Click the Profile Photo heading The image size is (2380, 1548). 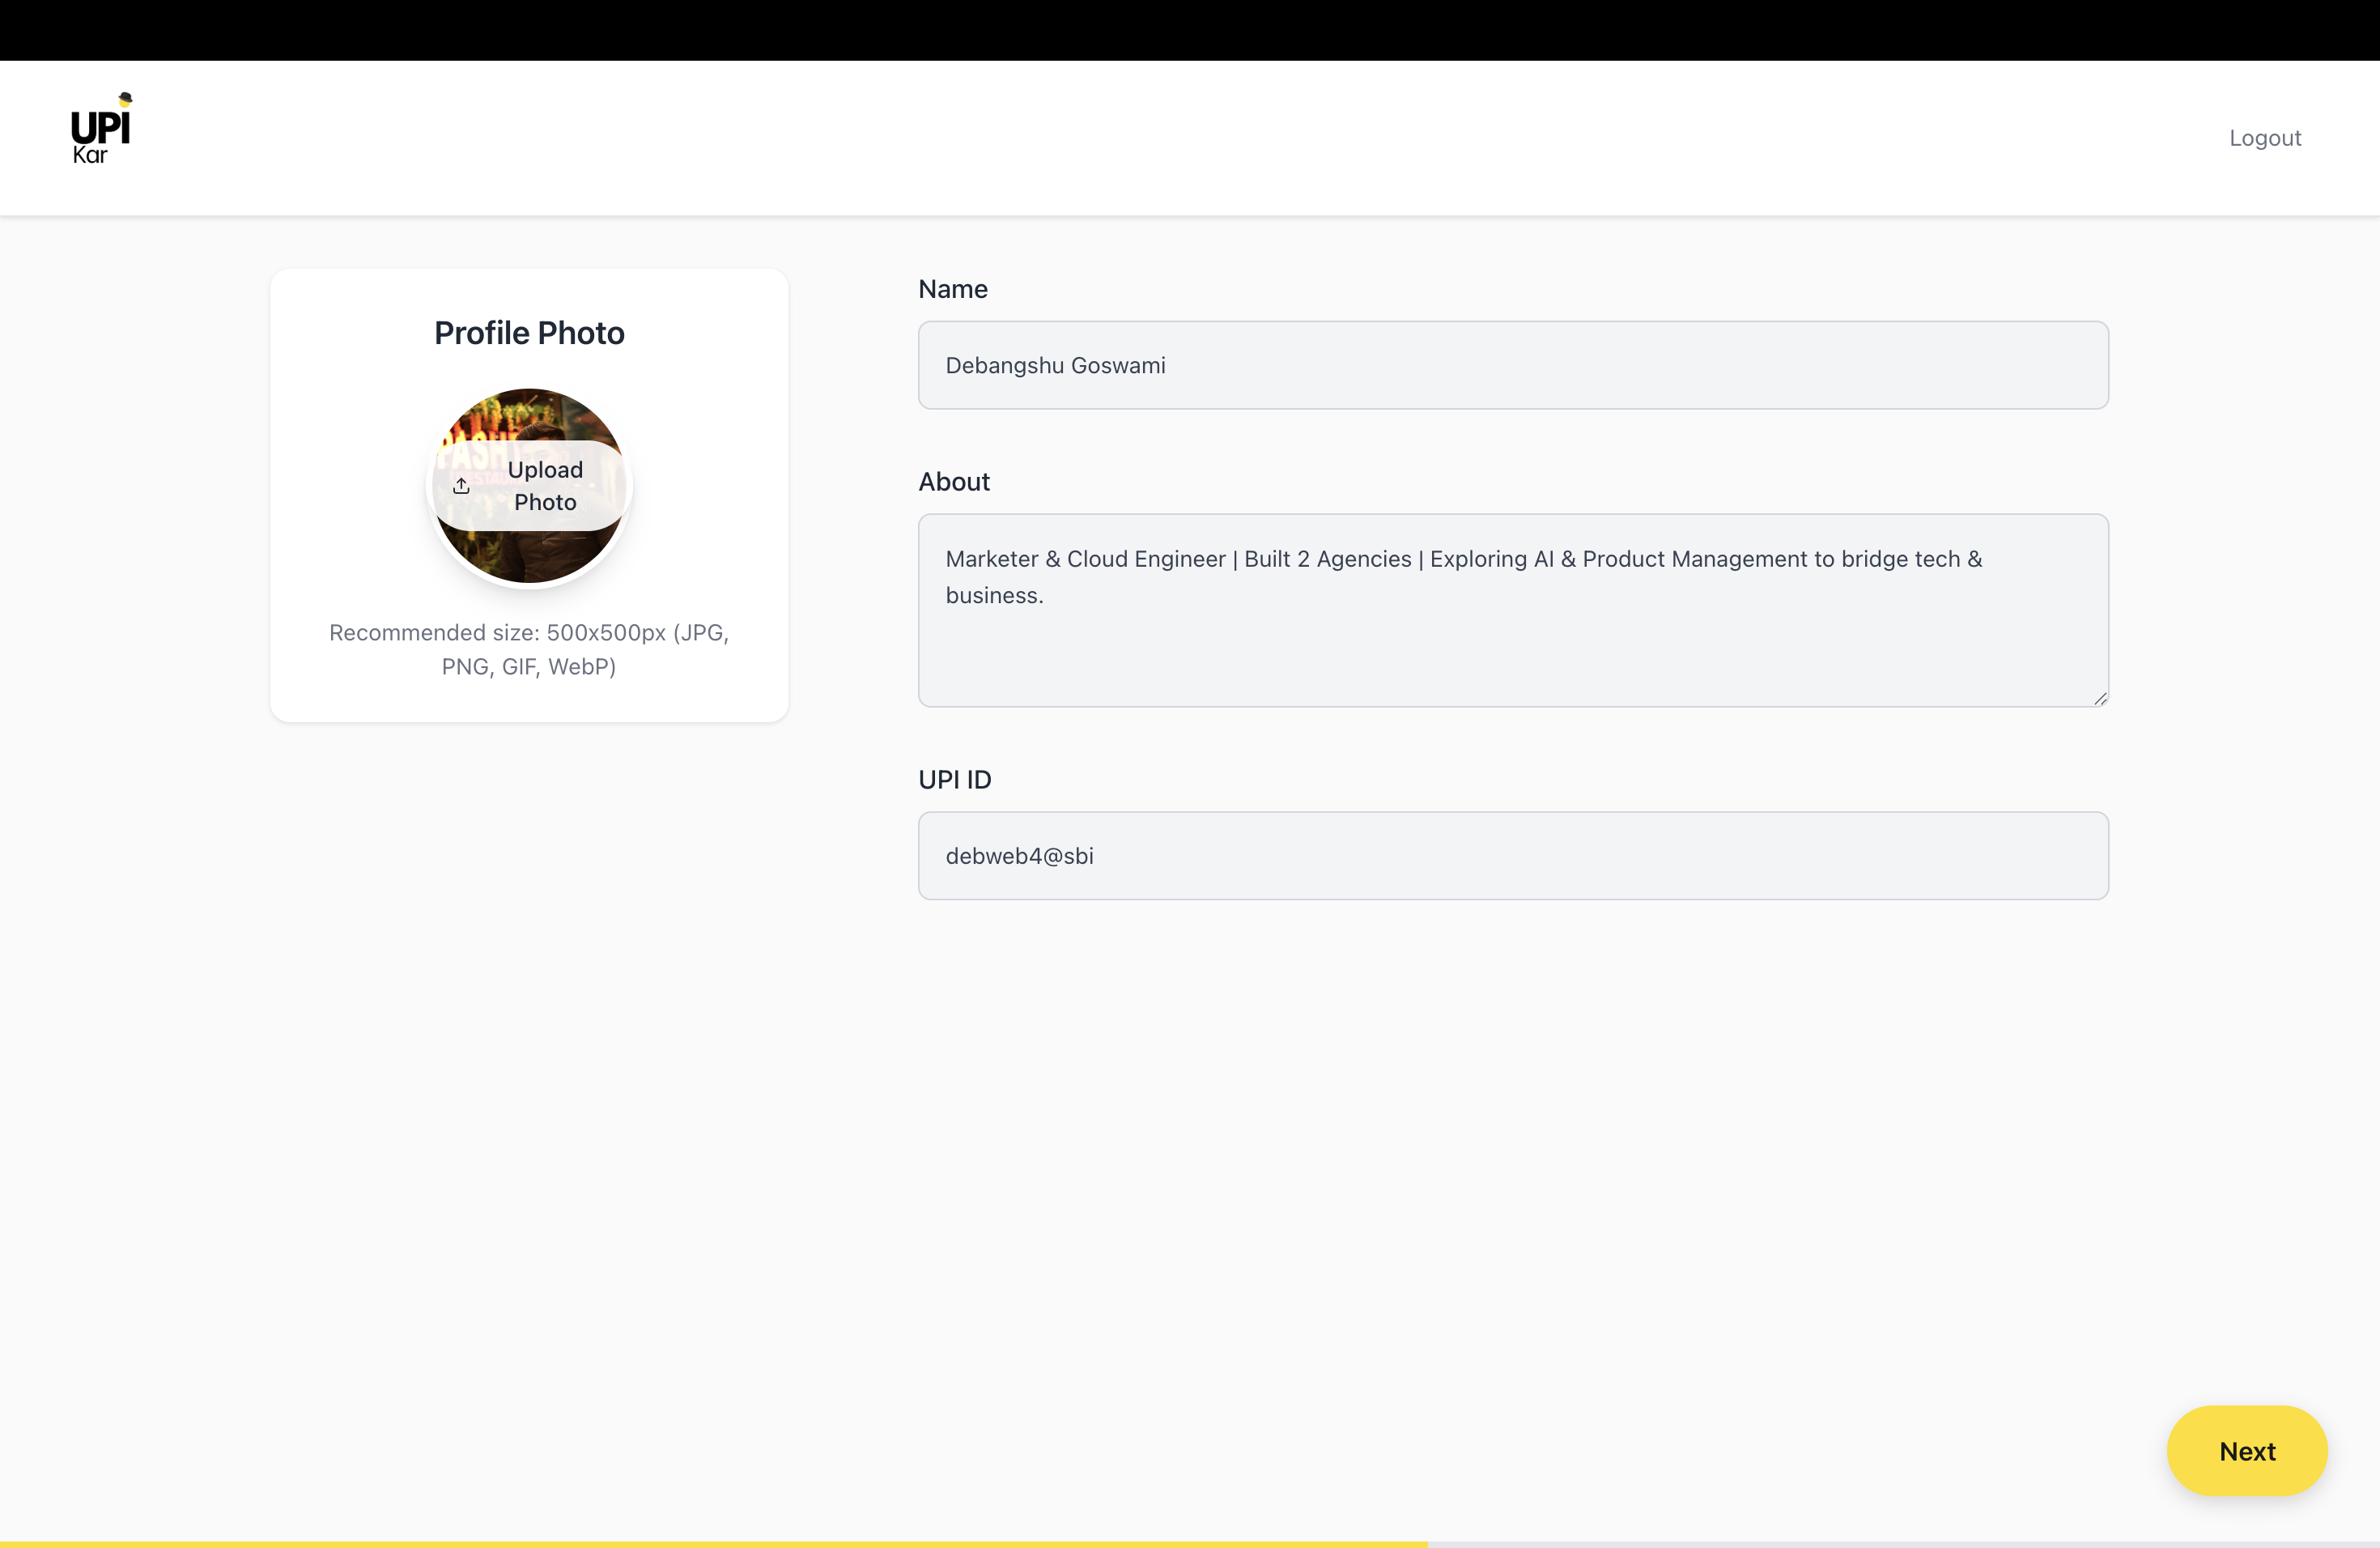pyautogui.click(x=529, y=333)
